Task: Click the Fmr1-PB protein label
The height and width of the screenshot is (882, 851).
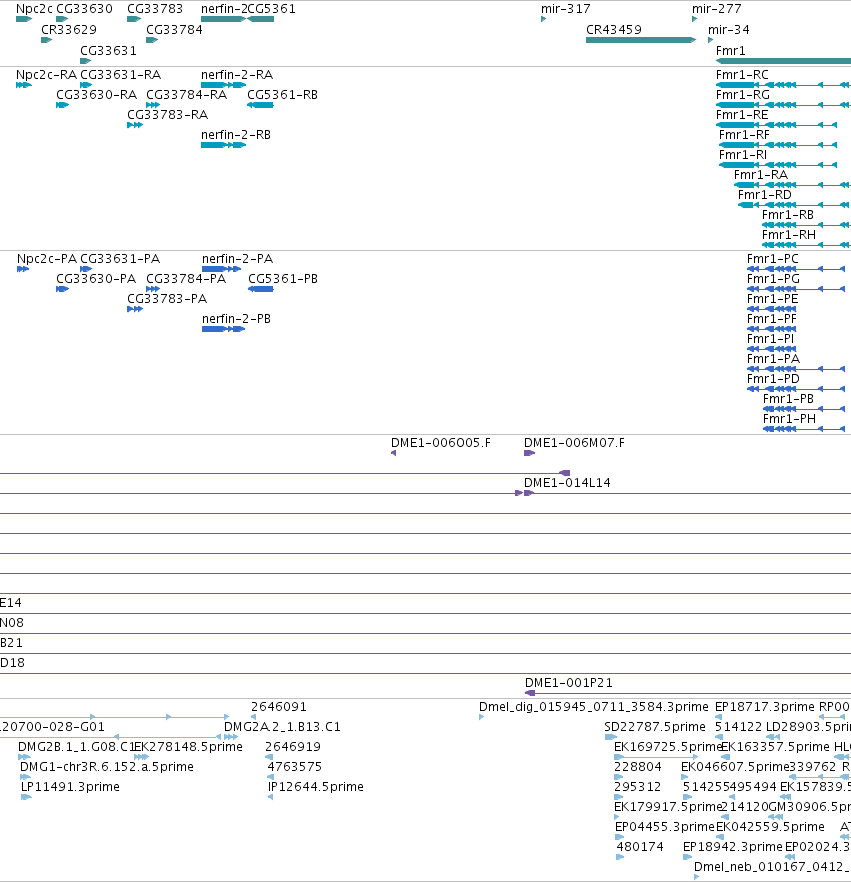Action: pyautogui.click(x=788, y=399)
